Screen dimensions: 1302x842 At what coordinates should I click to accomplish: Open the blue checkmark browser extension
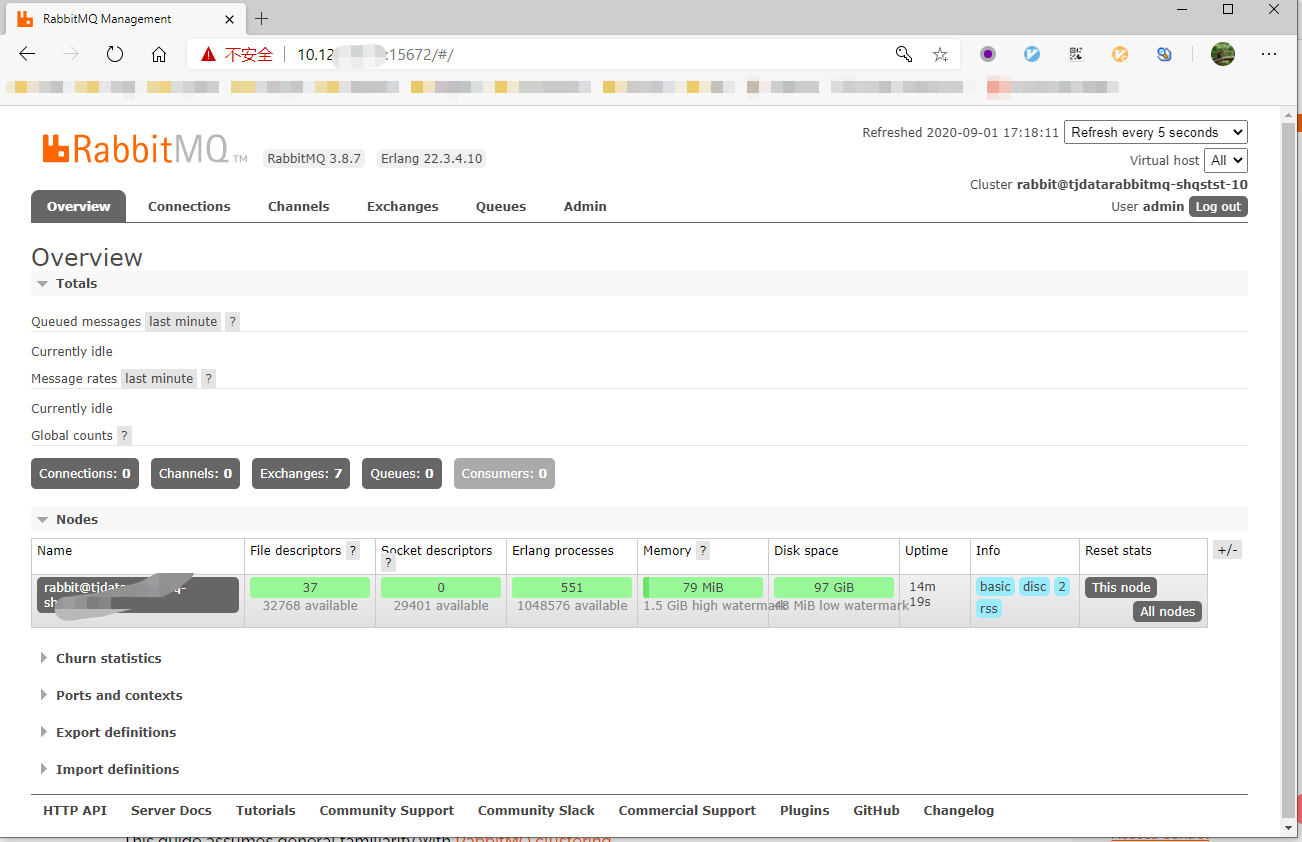click(x=1032, y=54)
